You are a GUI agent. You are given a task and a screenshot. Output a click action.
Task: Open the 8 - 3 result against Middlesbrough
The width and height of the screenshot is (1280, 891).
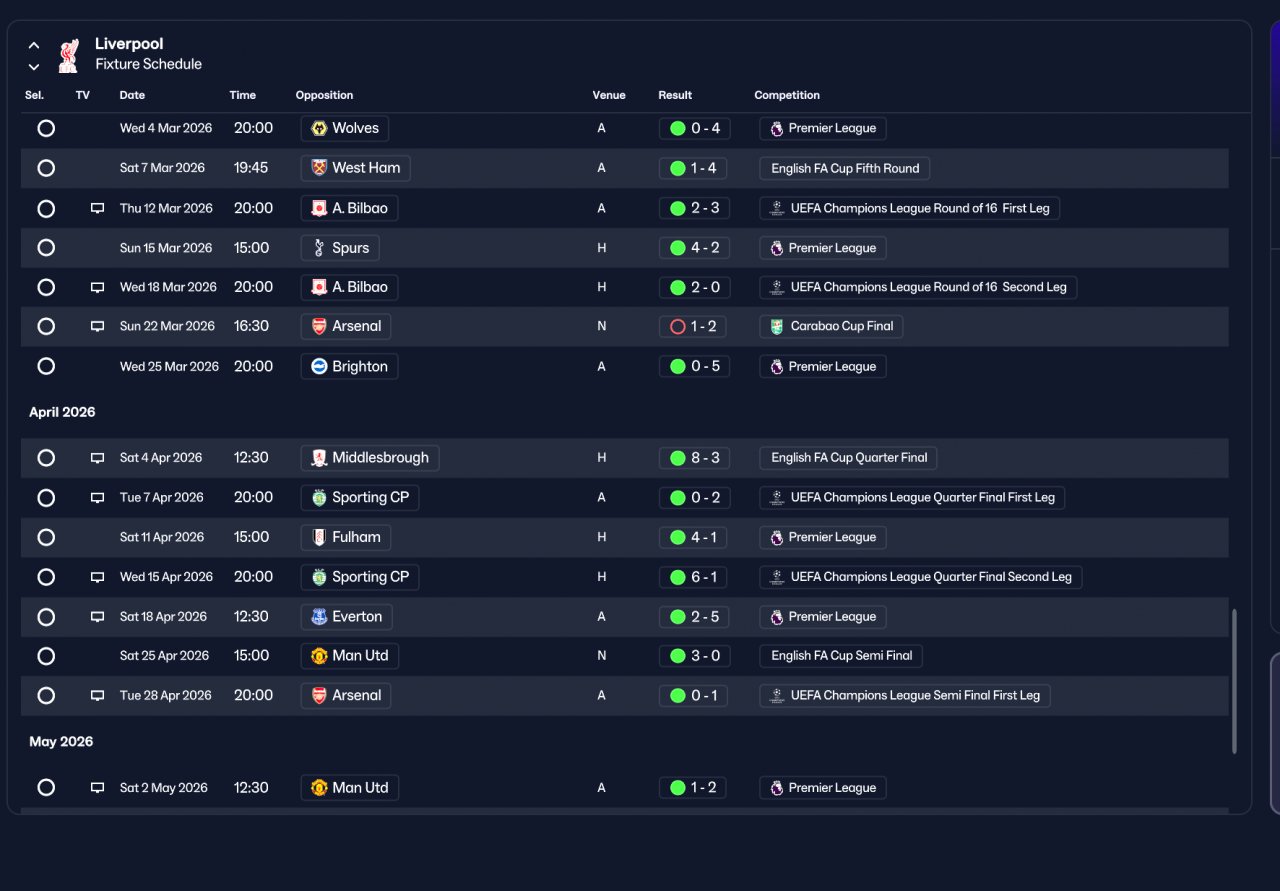pos(694,458)
